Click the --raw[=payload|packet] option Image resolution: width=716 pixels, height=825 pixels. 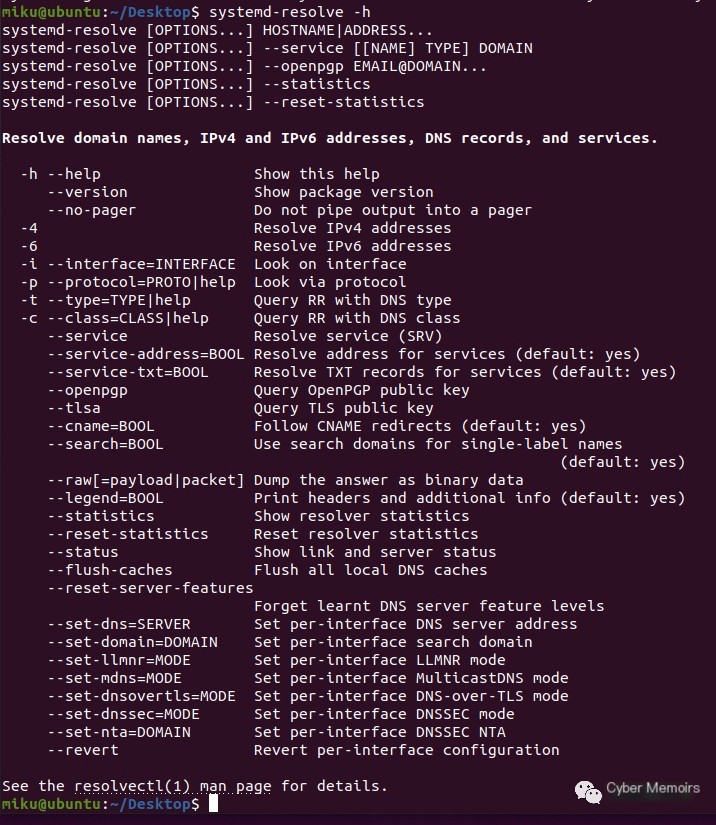pos(146,480)
